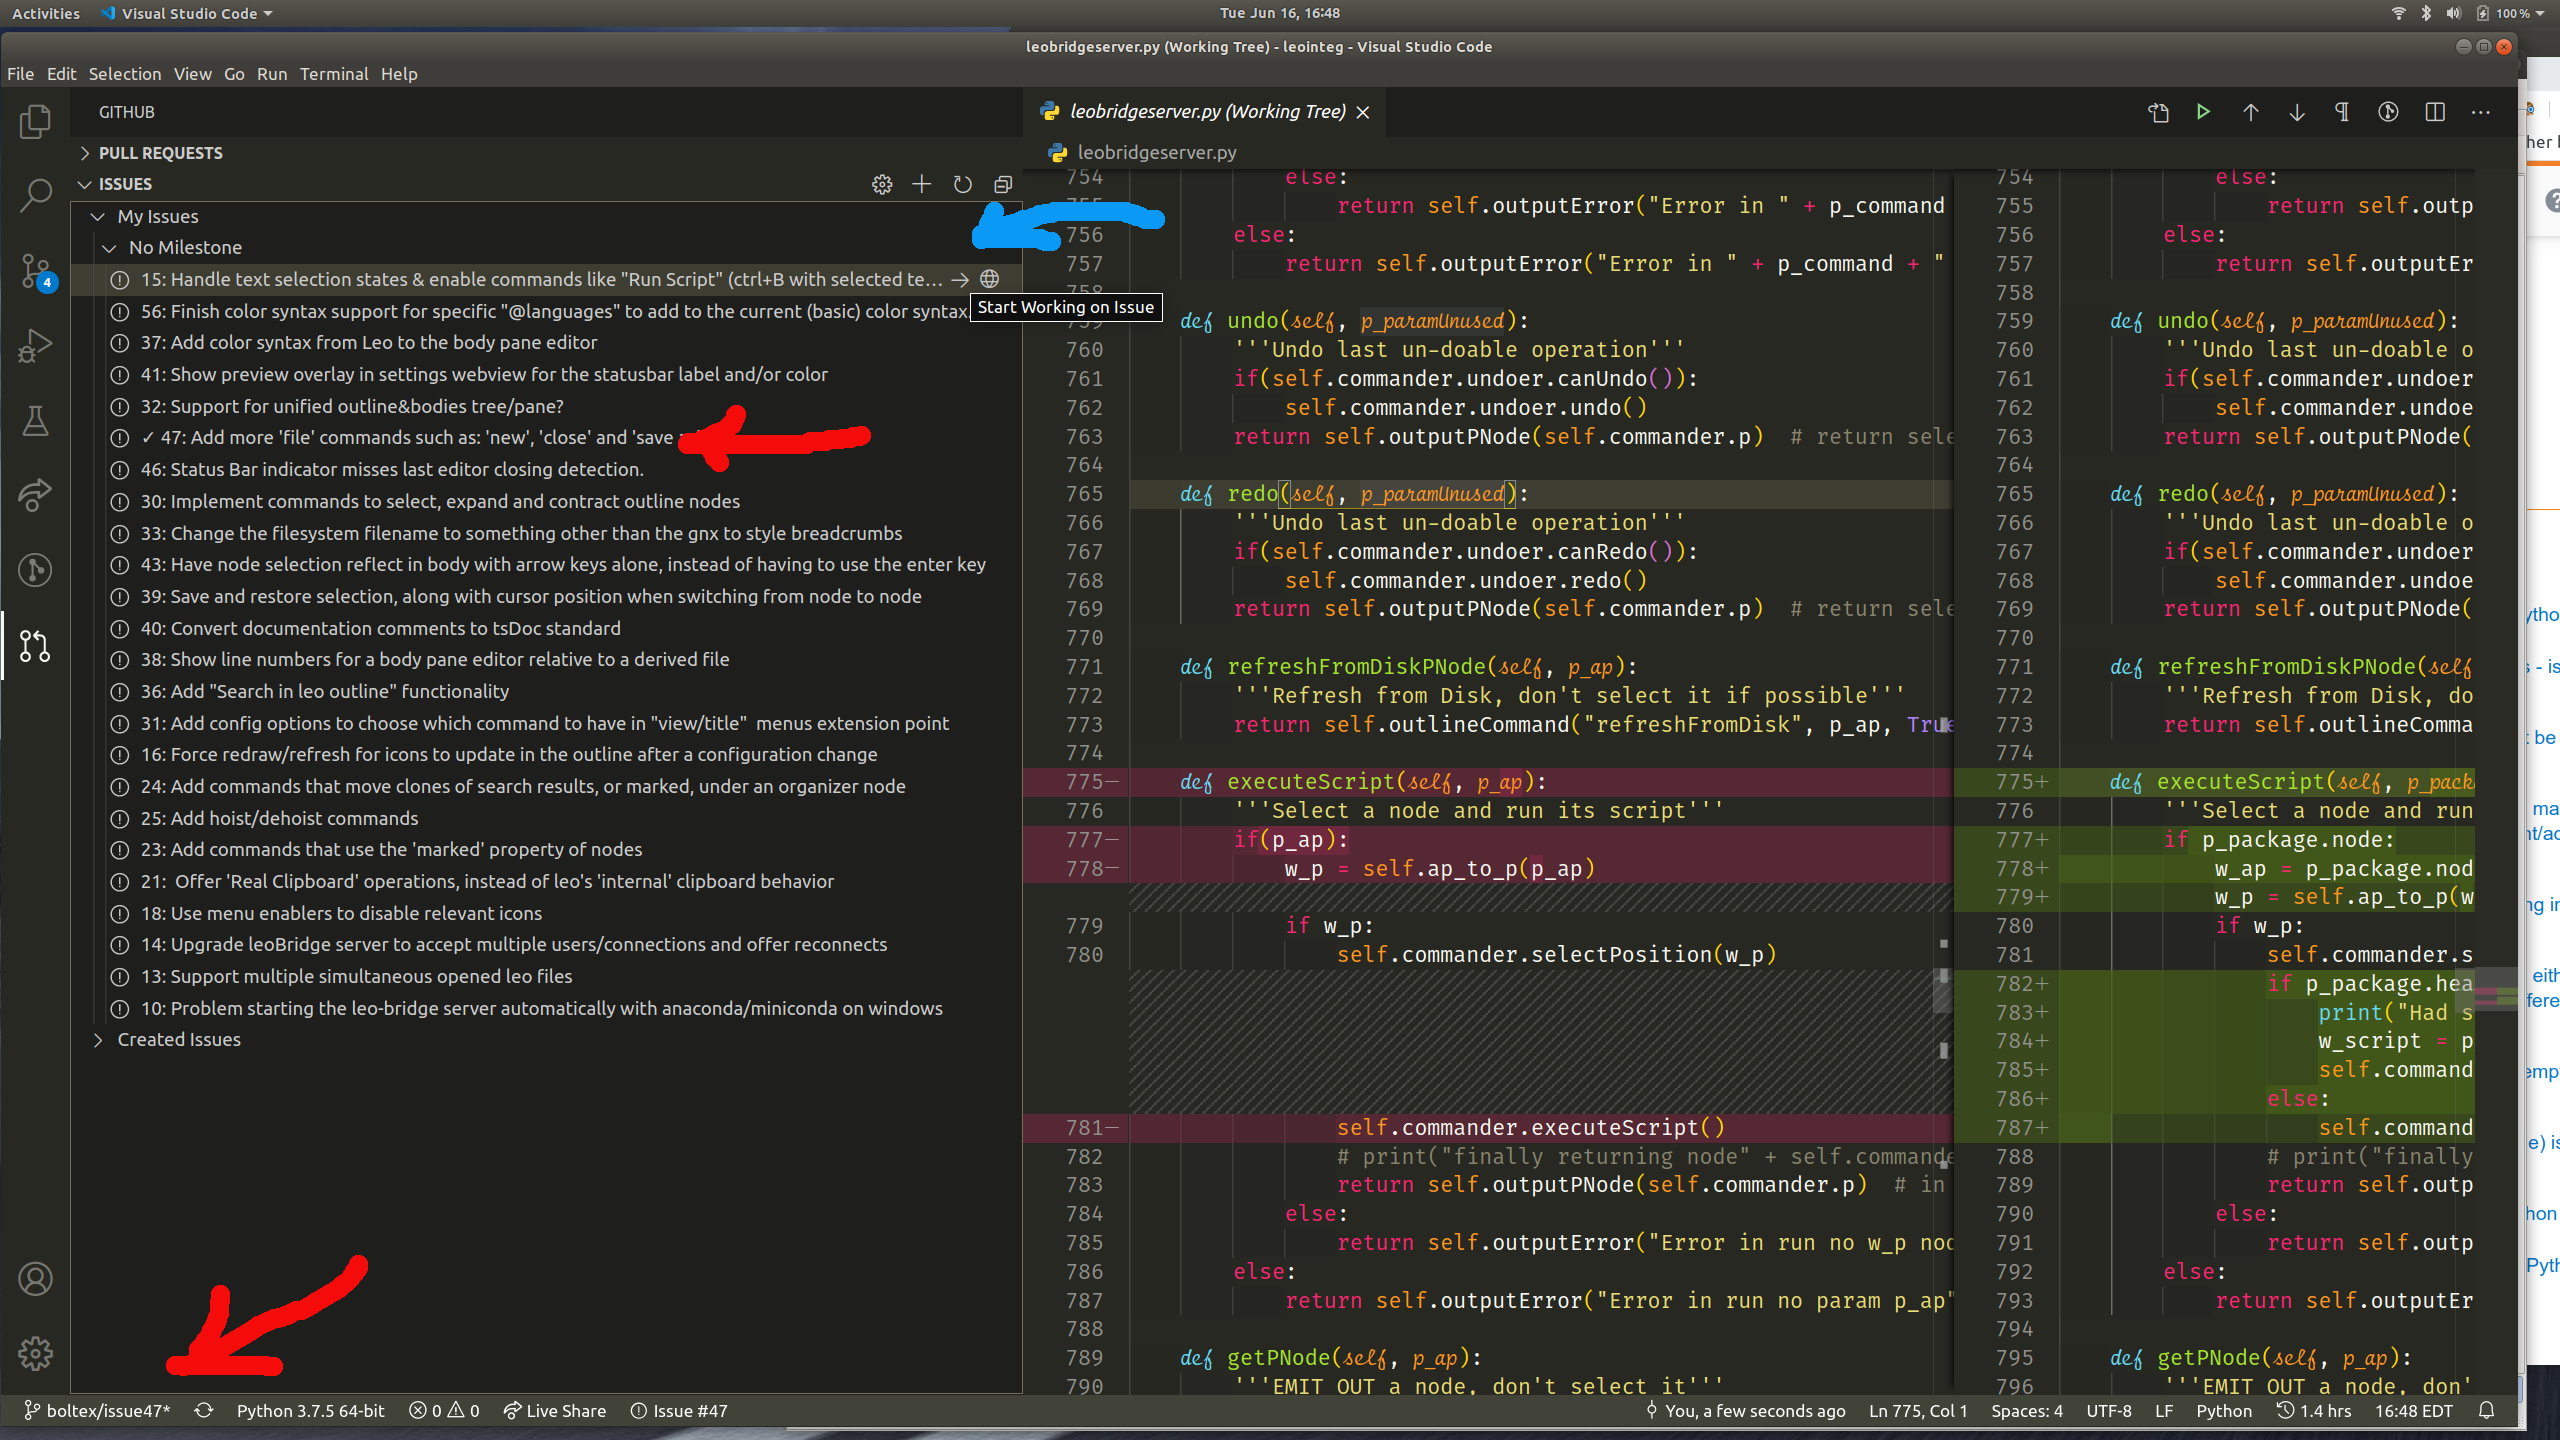2560x1440 pixels.
Task: Open the Search view
Action: point(36,195)
